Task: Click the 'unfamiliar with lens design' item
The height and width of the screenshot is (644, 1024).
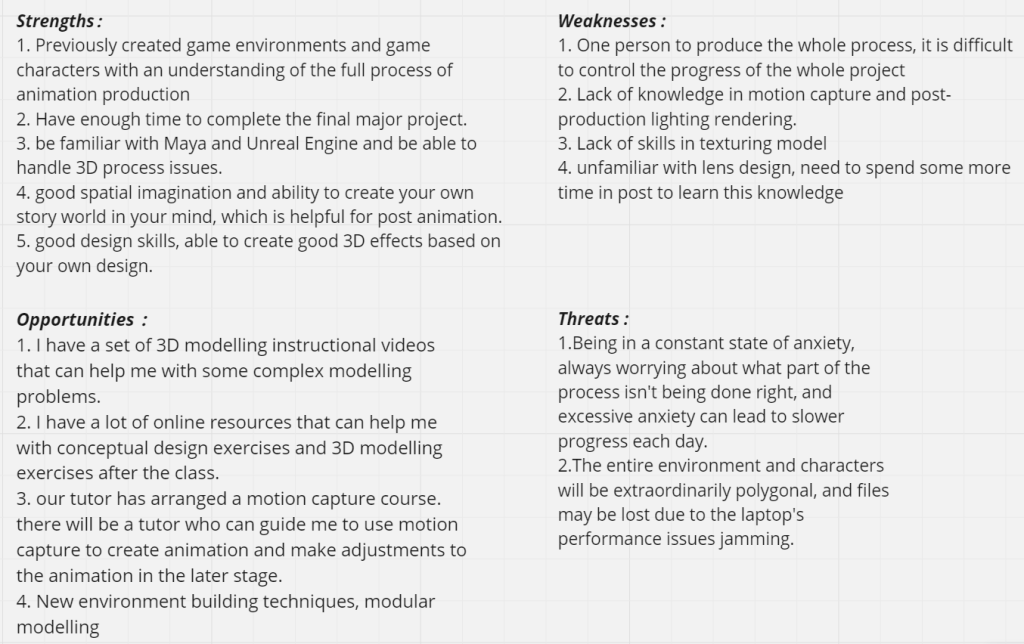Action: 784,168
